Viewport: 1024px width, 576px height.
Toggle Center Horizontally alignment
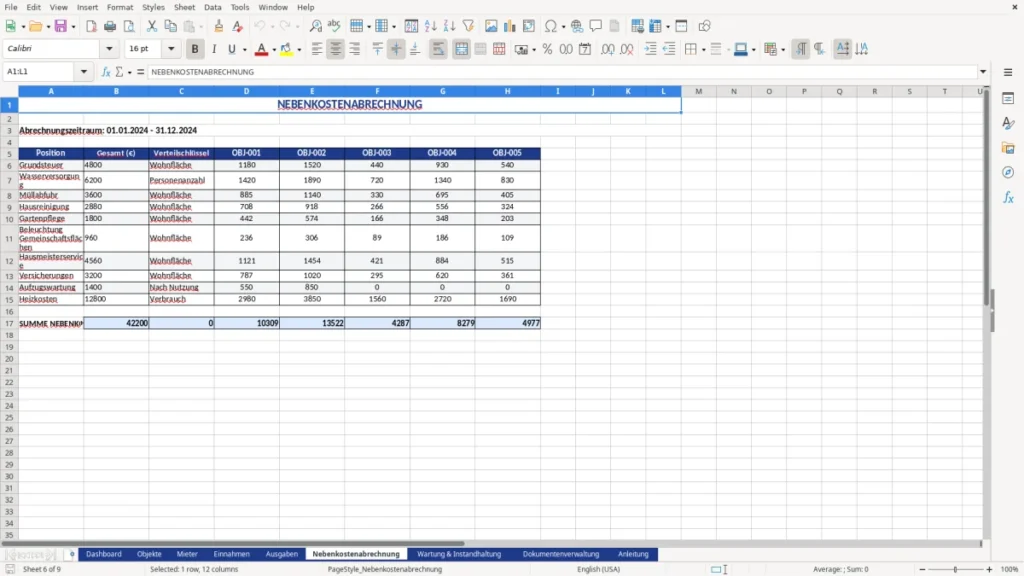click(336, 49)
